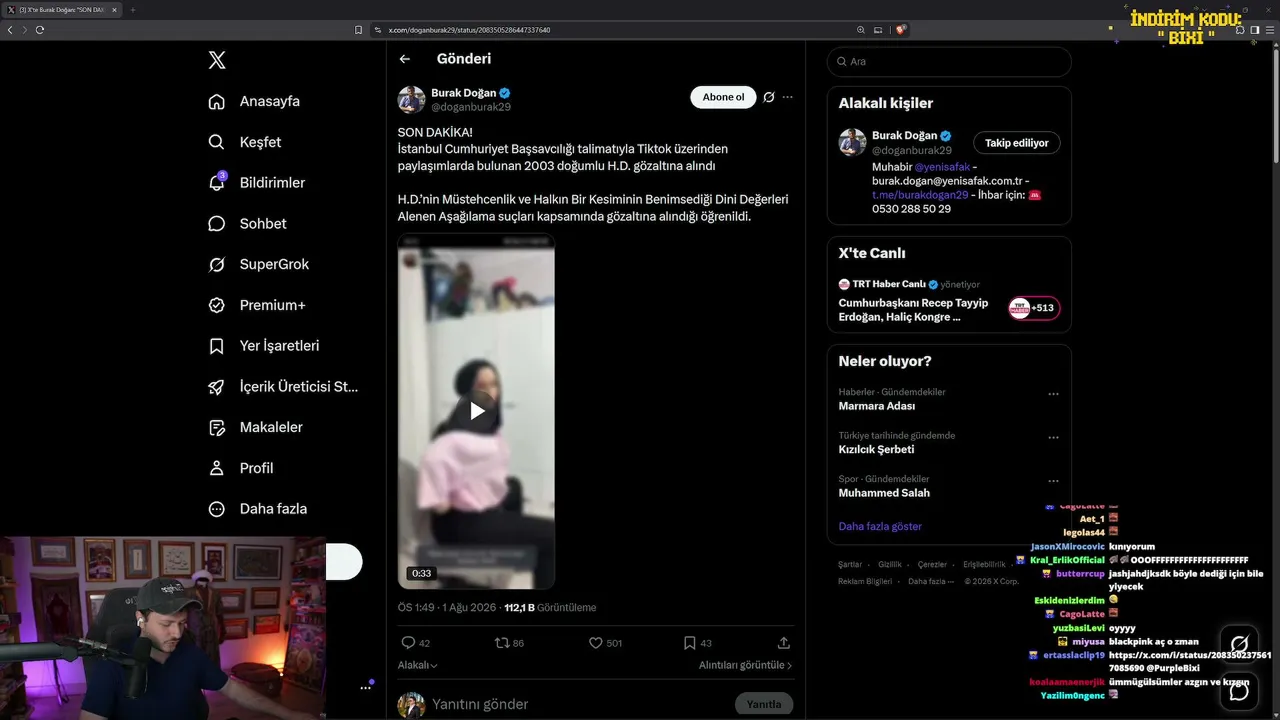Share the post via share icon
The height and width of the screenshot is (720, 1280).
pos(784,643)
